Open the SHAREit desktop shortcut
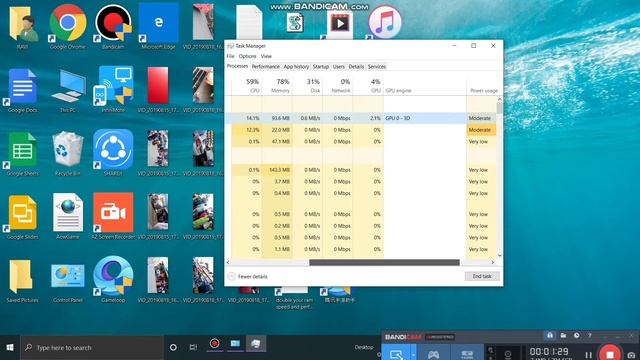The height and width of the screenshot is (360, 640). pyautogui.click(x=113, y=152)
